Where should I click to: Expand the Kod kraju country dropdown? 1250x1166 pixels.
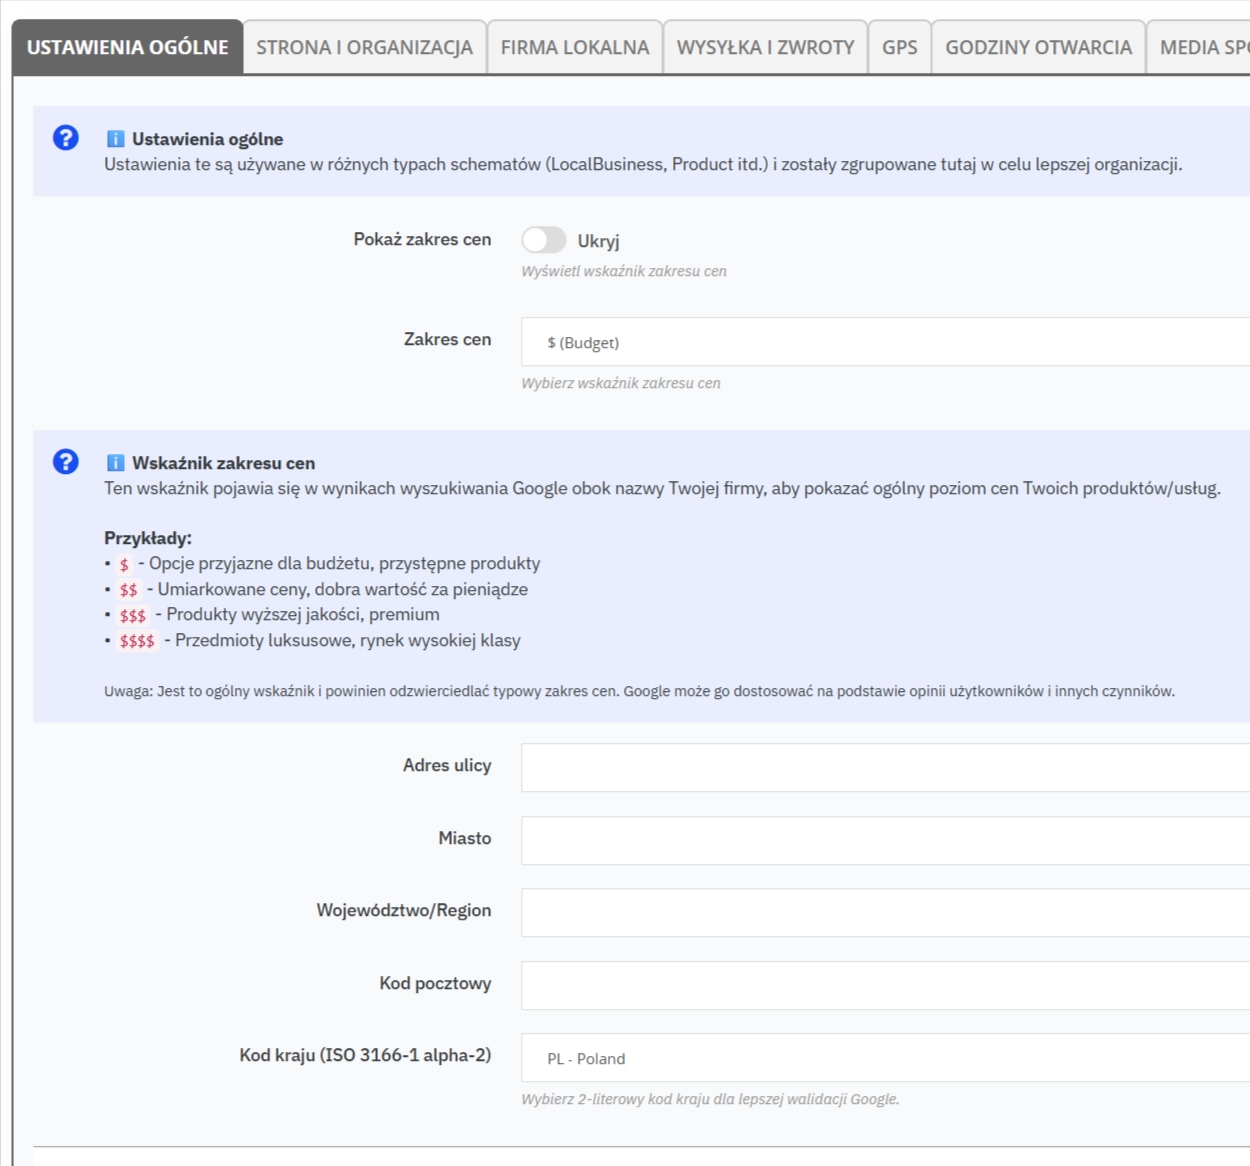tap(884, 1058)
